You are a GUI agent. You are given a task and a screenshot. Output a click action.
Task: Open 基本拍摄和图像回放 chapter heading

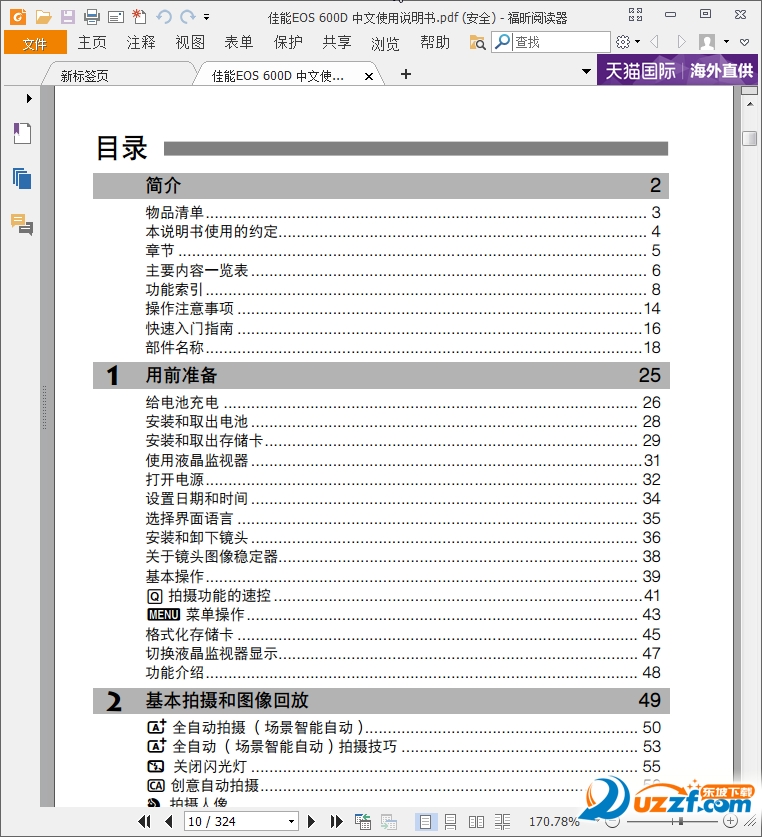click(381, 700)
